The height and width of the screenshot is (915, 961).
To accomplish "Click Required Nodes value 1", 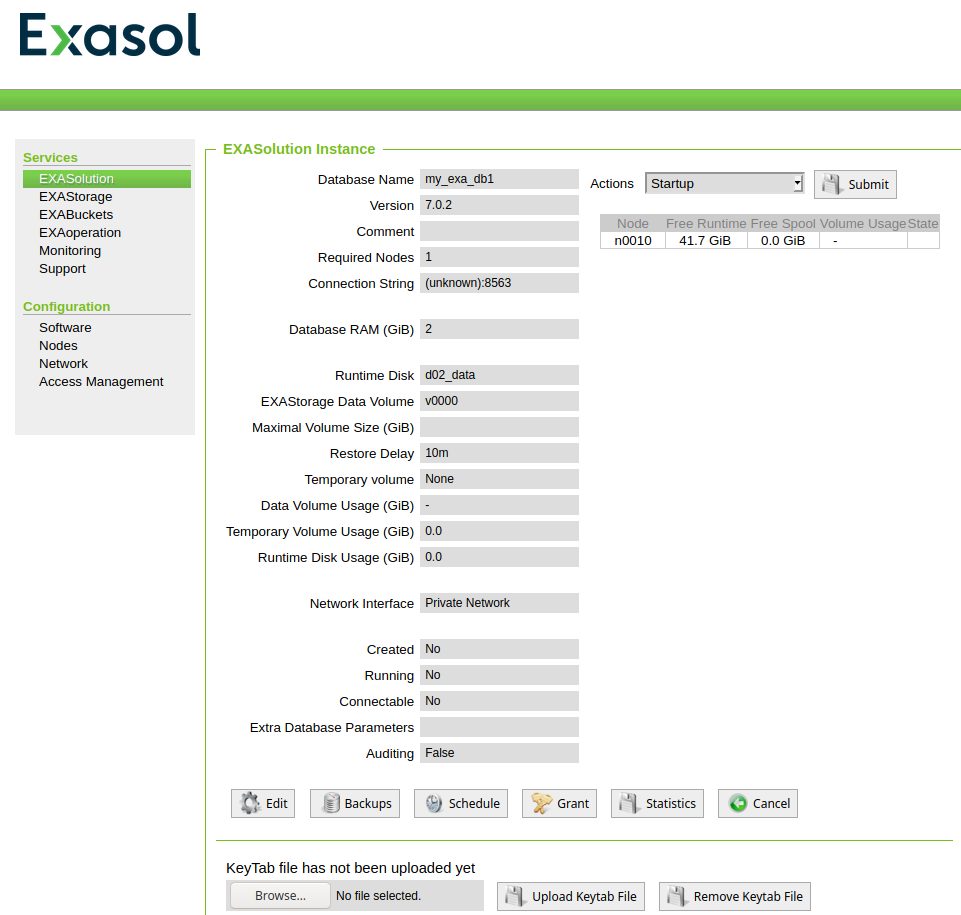I will coord(499,257).
